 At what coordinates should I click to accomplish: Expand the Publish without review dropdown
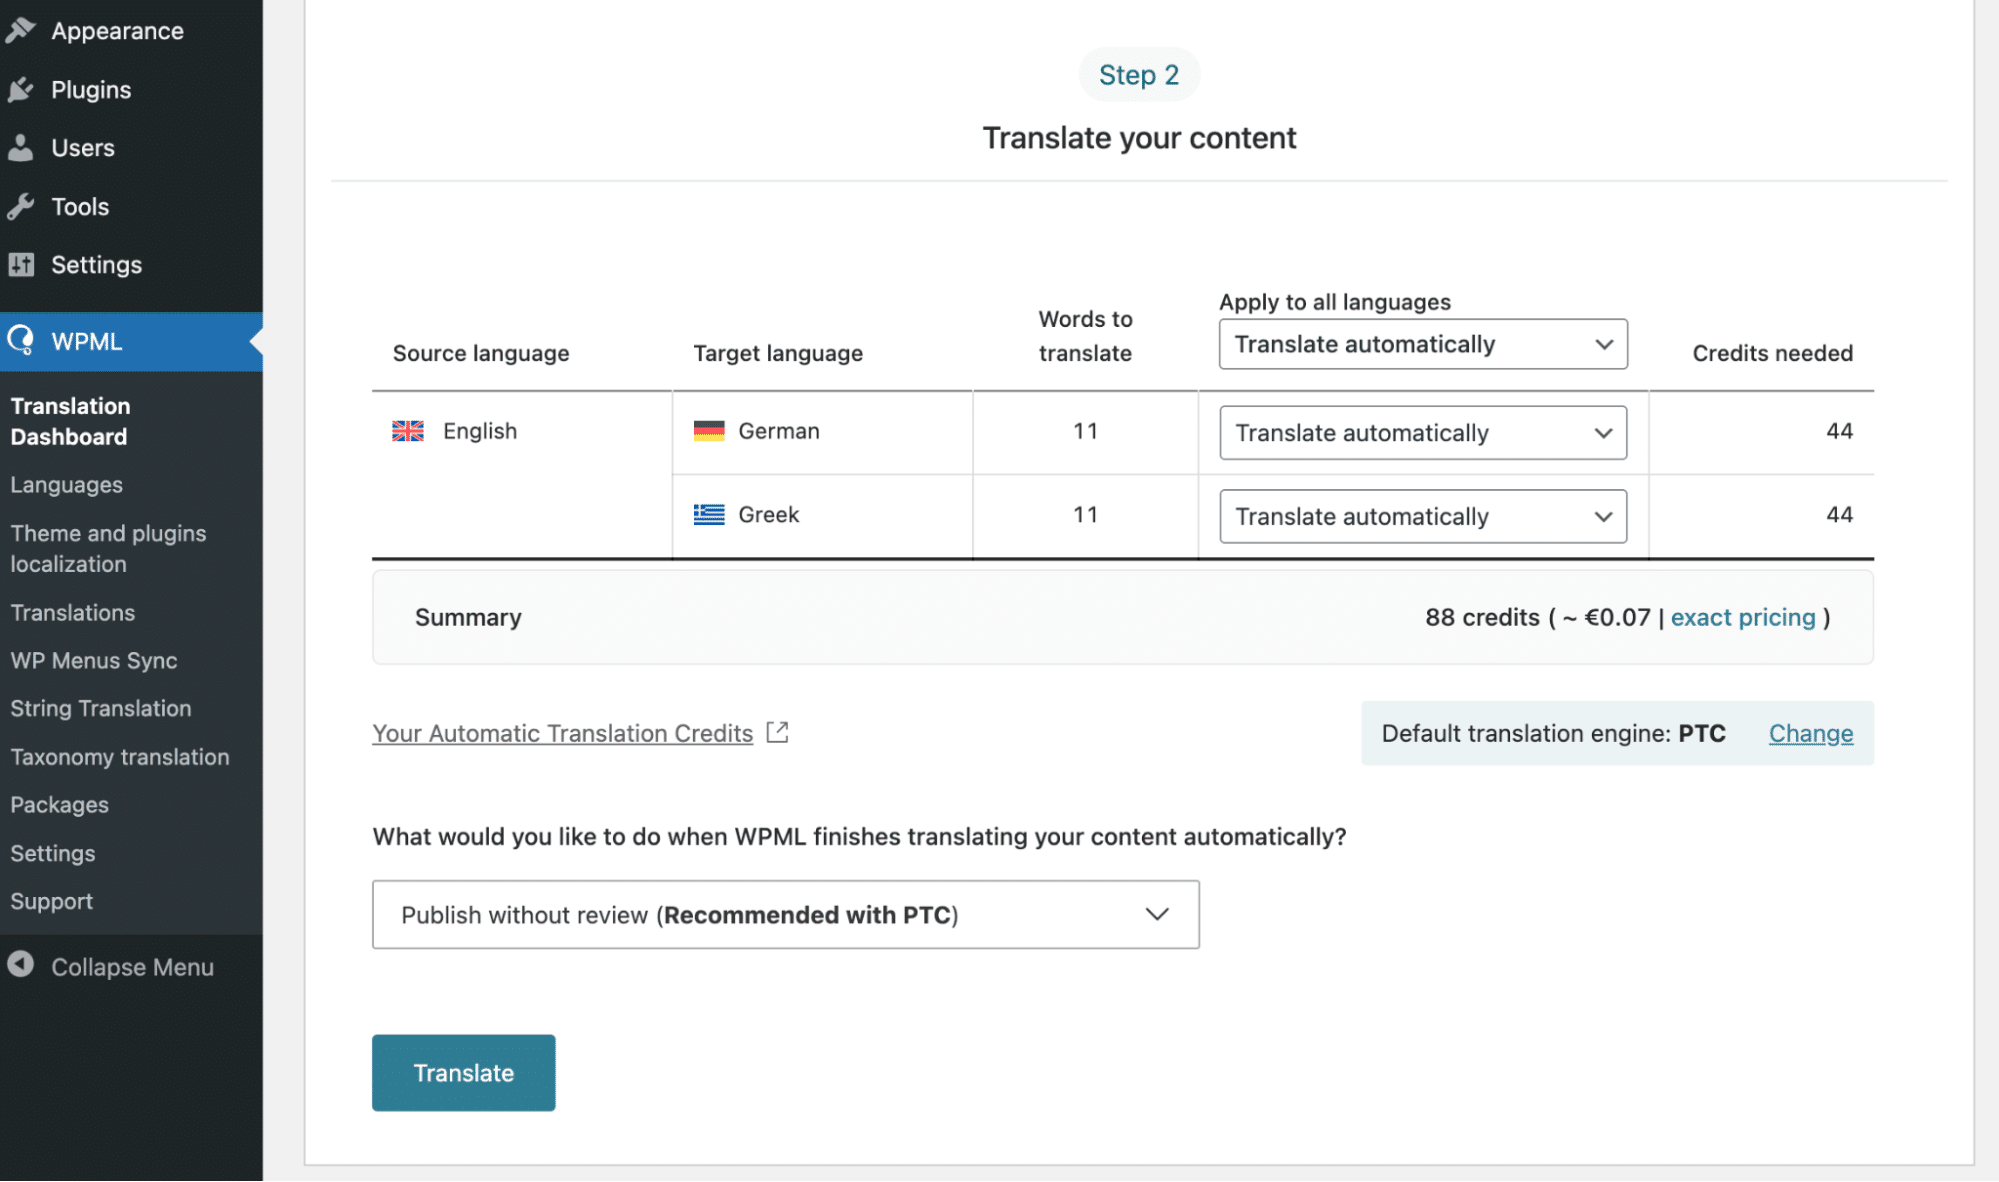click(x=785, y=915)
